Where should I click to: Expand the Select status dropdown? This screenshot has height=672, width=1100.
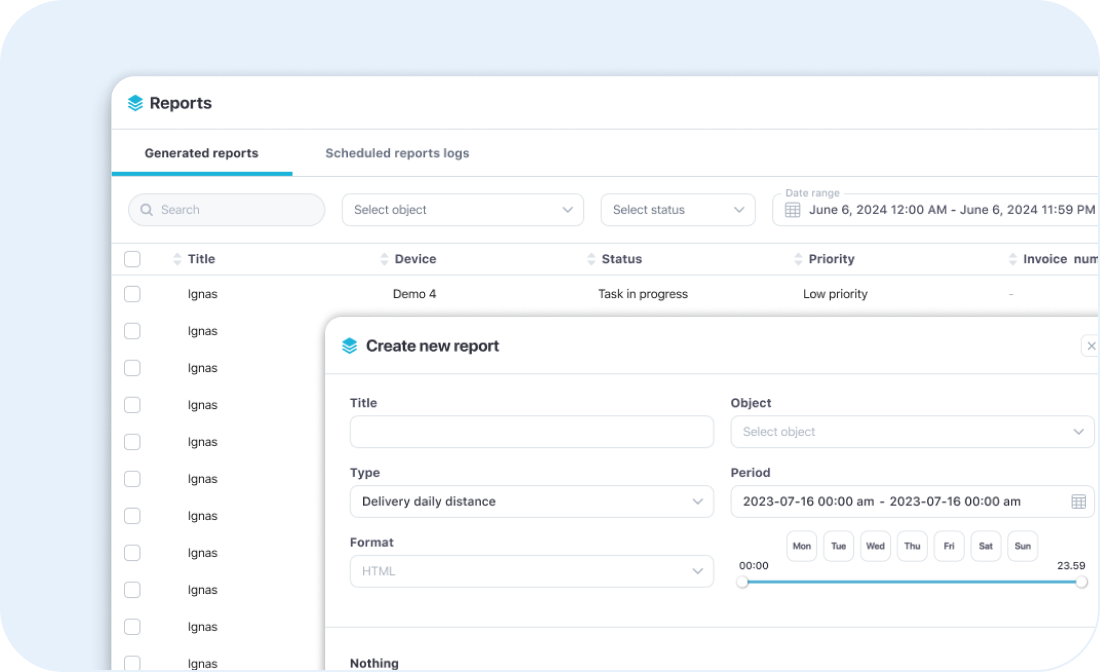[x=678, y=210]
